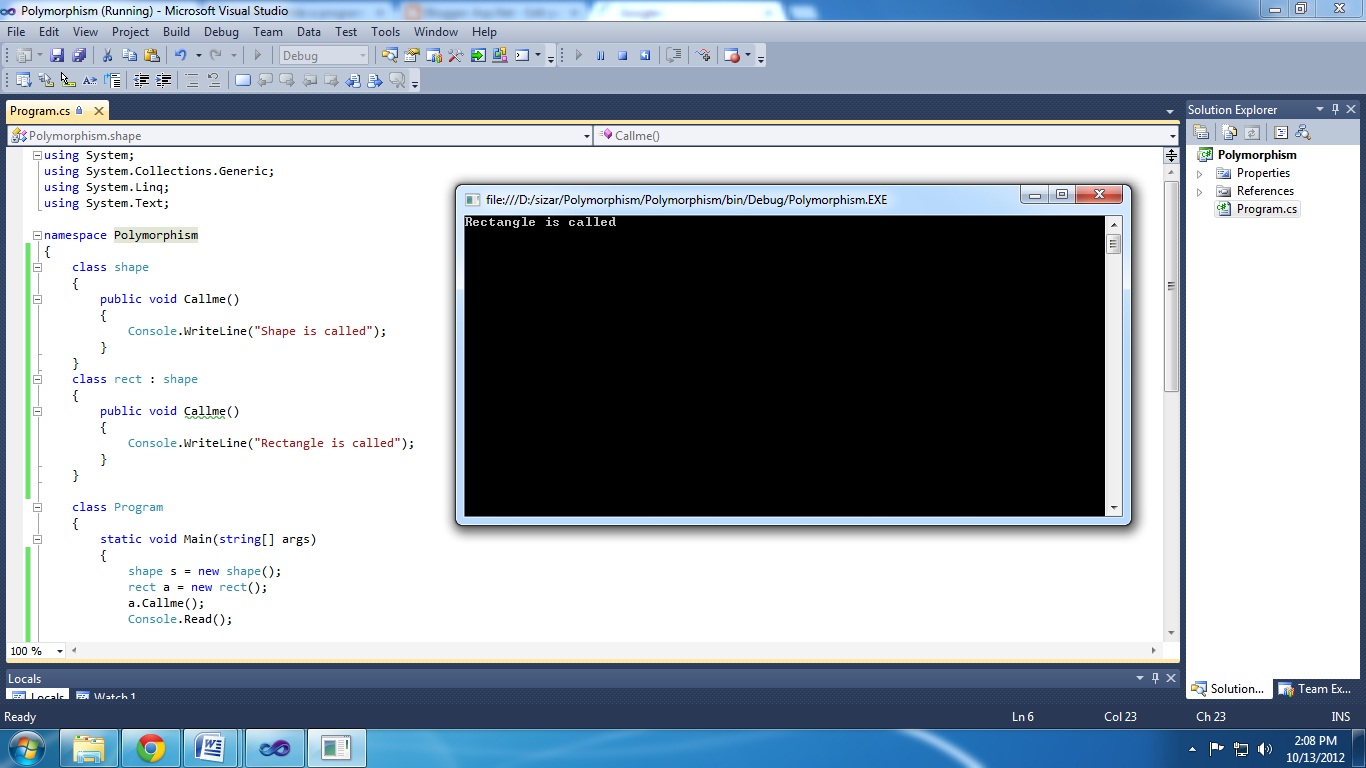Click Show All Files in Solution Explorer
The image size is (1366, 768).
point(1230,132)
